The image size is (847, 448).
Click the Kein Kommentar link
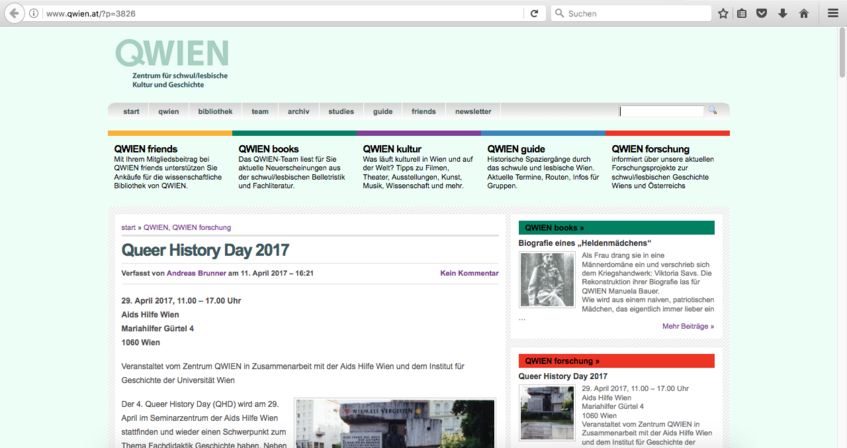pyautogui.click(x=469, y=273)
